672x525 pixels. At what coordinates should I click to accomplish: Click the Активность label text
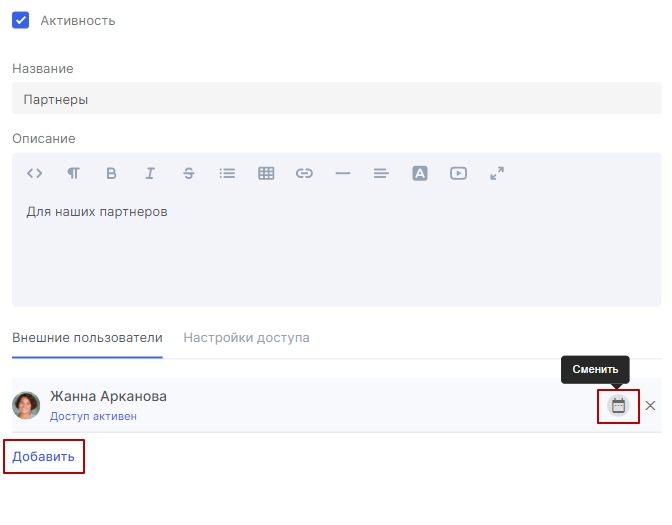[78, 21]
